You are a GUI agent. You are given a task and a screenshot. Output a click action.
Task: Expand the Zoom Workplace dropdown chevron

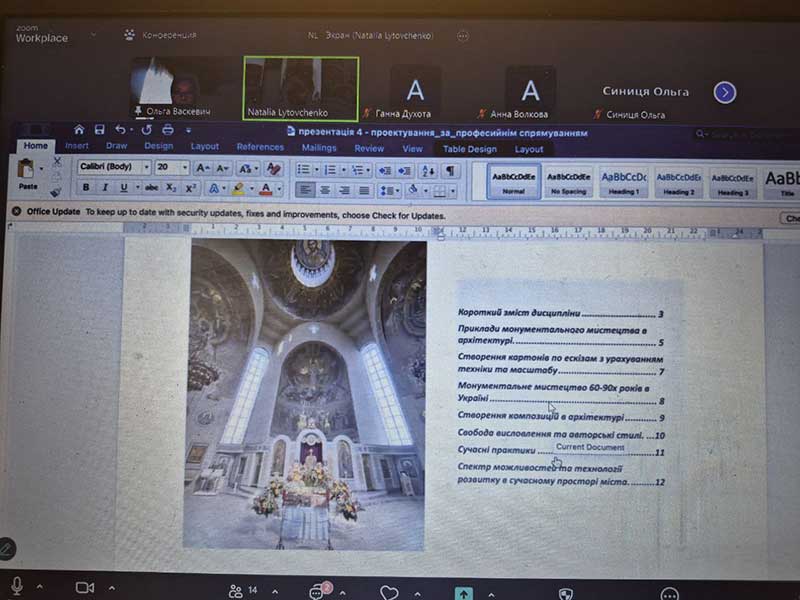[93, 35]
